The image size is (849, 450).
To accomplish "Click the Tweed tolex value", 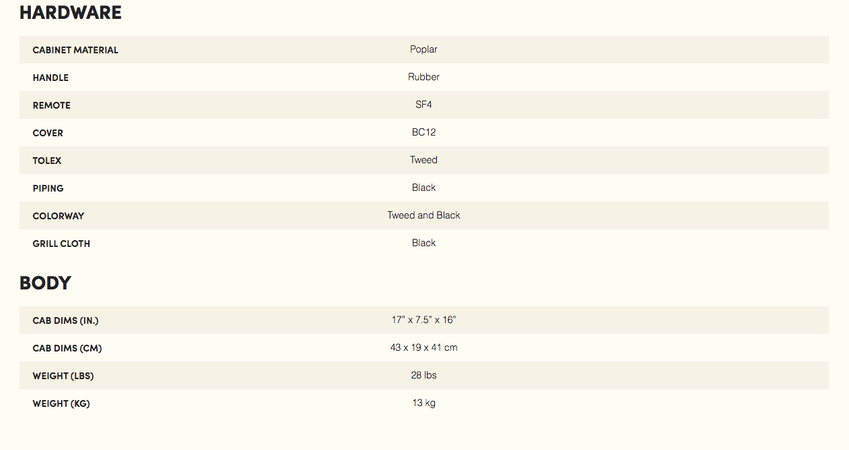I will 423,160.
